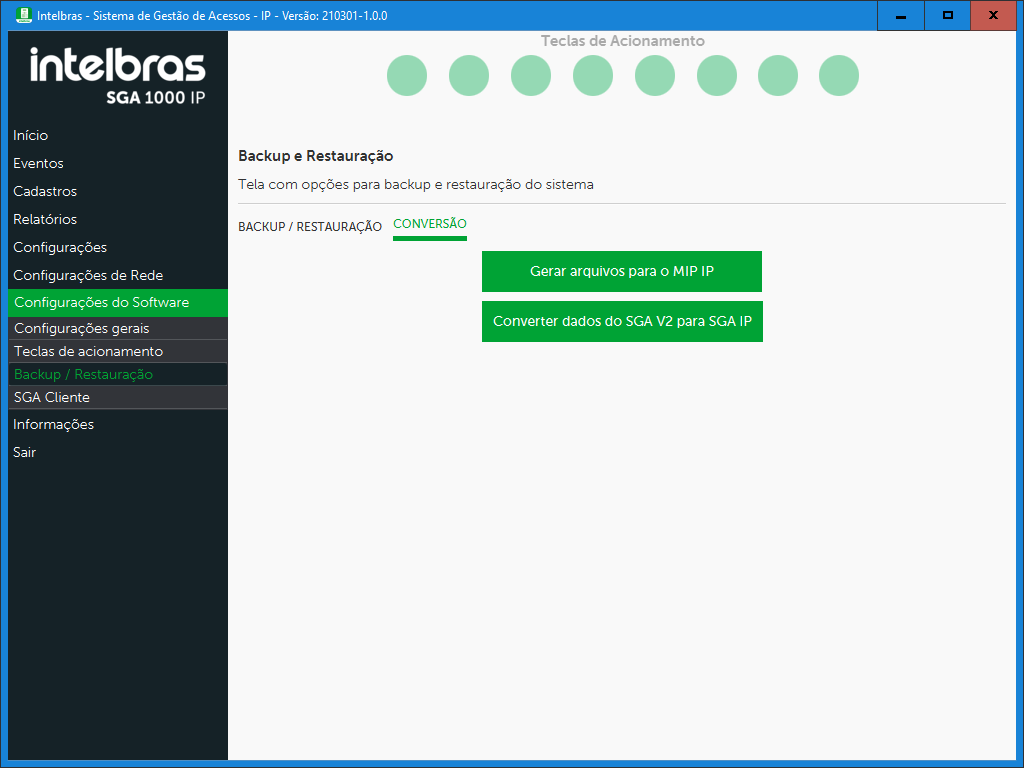
Task: Click the fifth activation key circle
Action: (x=655, y=76)
